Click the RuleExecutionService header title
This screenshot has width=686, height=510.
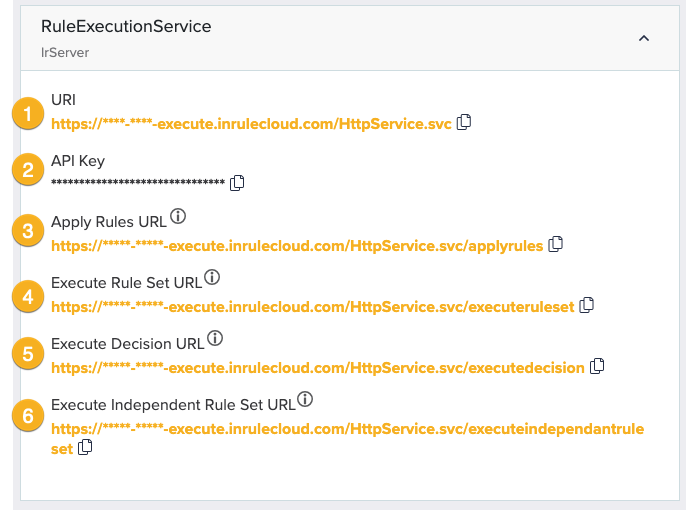[x=126, y=27]
